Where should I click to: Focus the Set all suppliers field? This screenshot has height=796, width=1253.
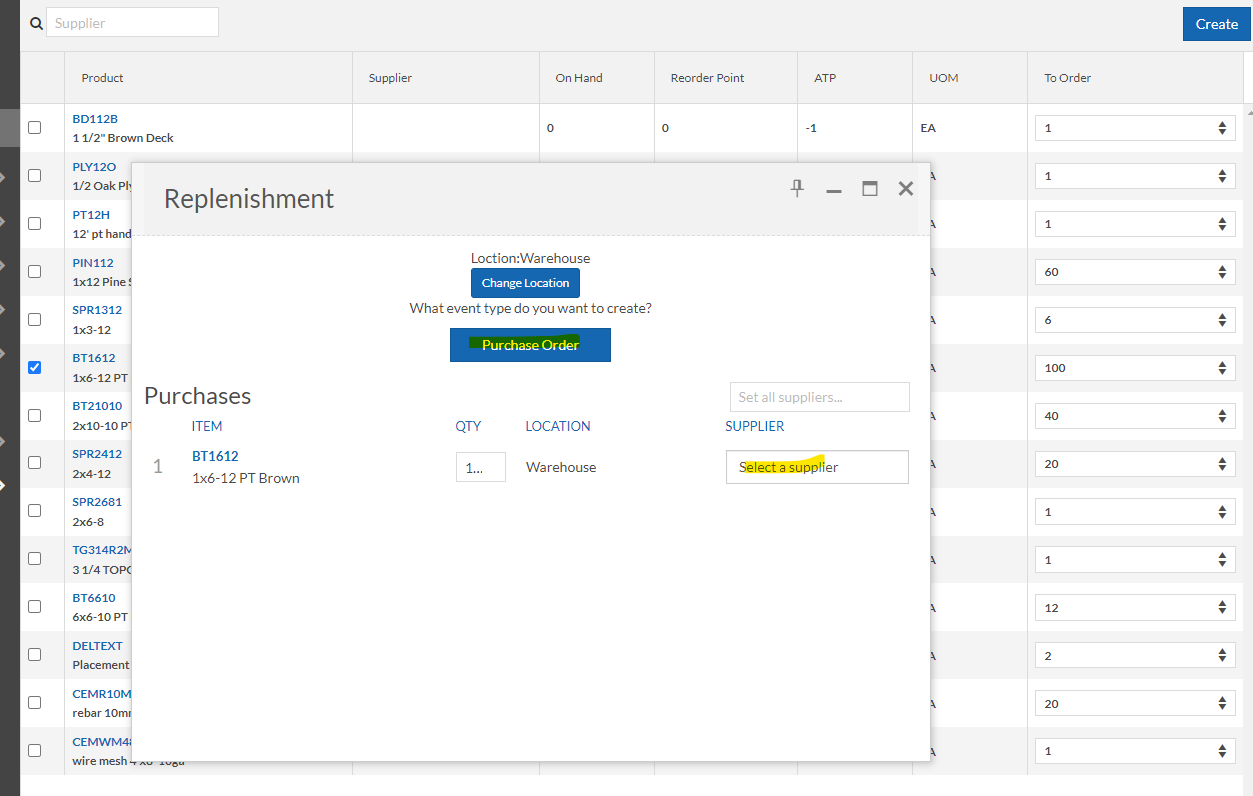click(x=820, y=397)
